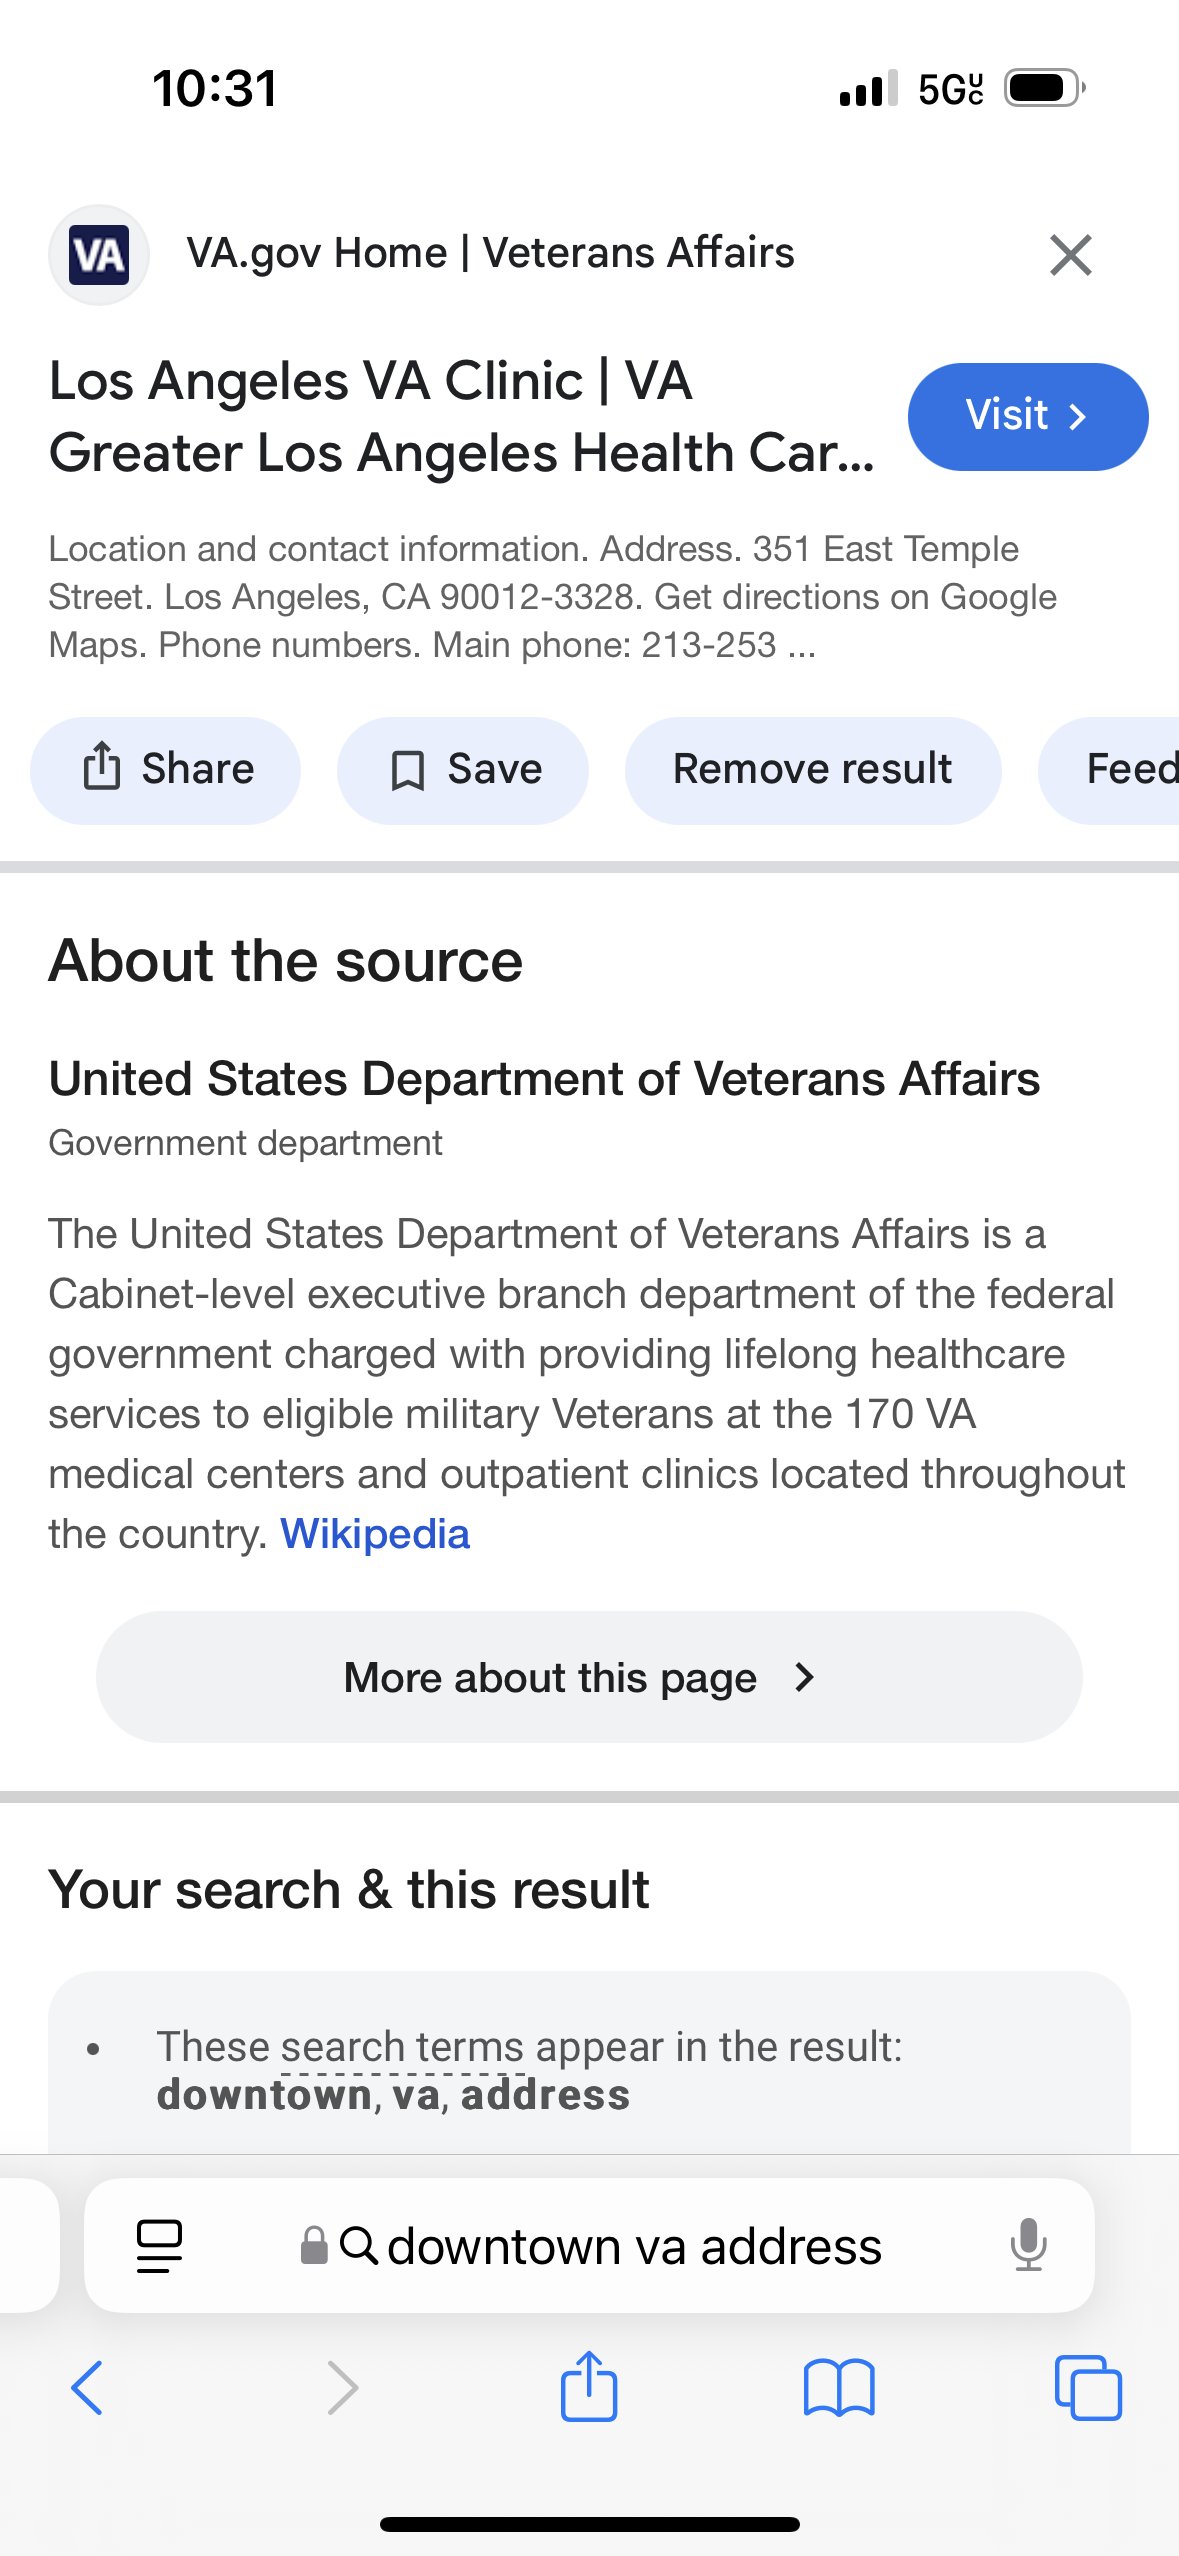Close the result info panel
1179x2556 pixels.
[1070, 255]
